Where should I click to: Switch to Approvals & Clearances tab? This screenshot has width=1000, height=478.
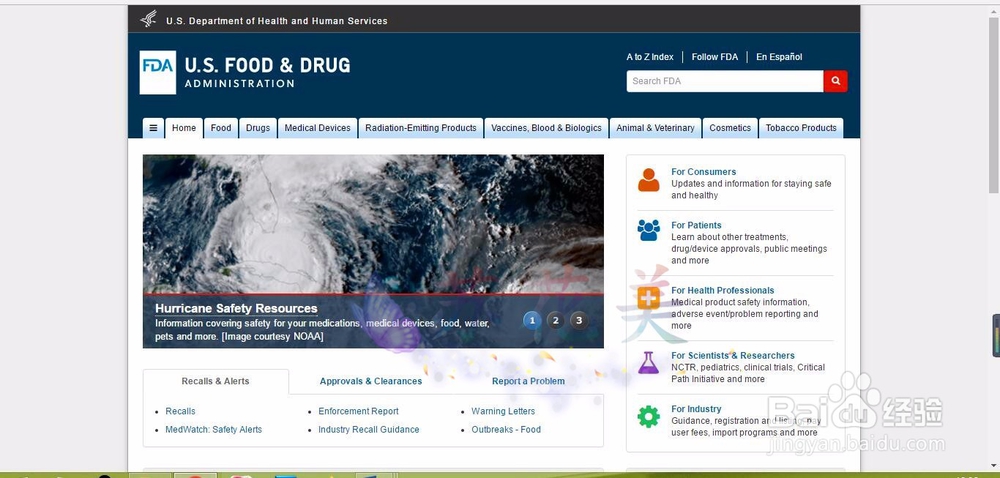(371, 381)
